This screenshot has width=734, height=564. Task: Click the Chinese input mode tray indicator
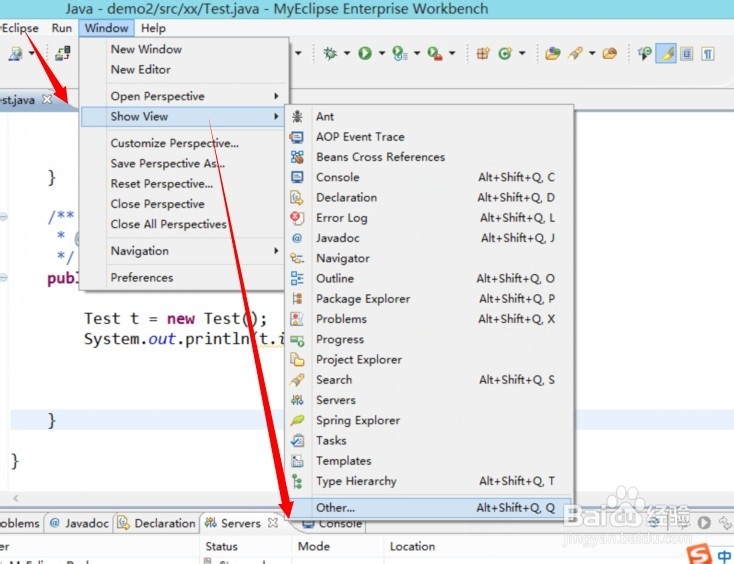click(x=724, y=556)
